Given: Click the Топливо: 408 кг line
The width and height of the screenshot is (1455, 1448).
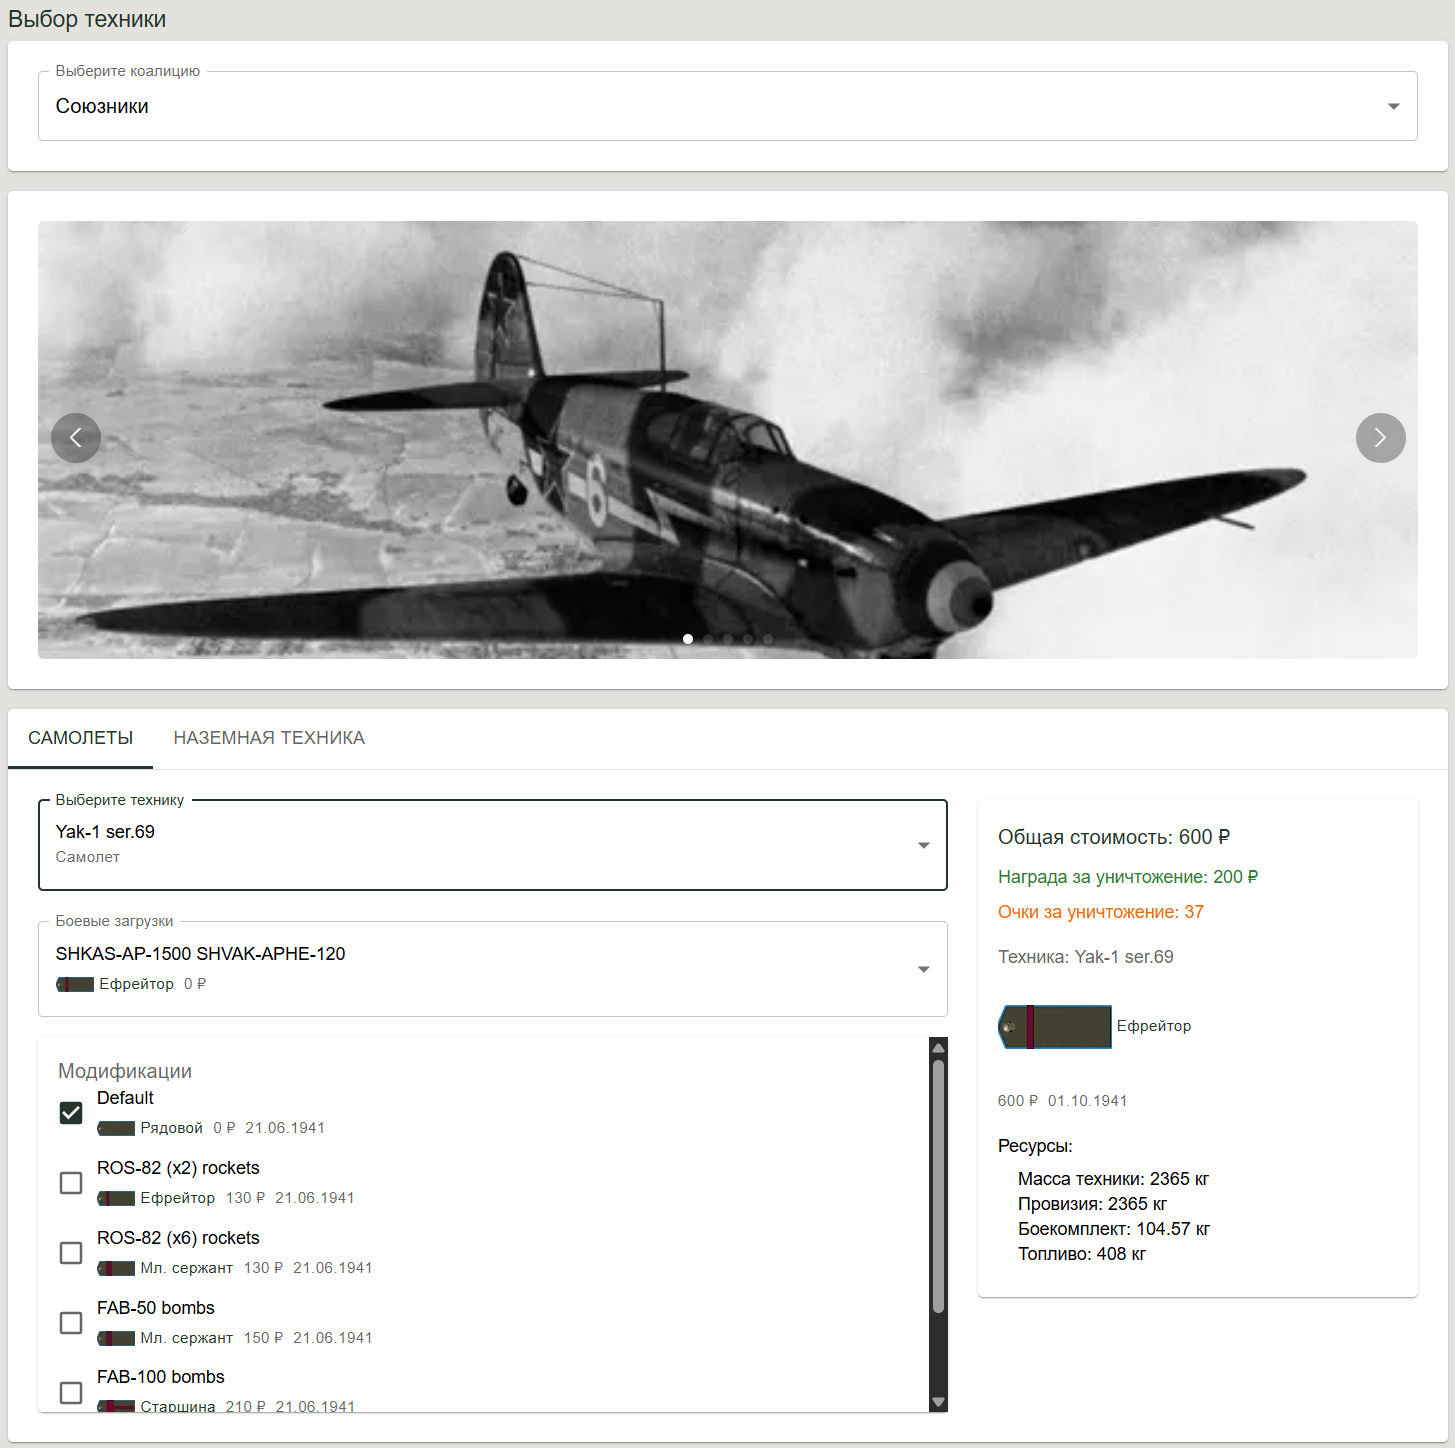Looking at the screenshot, I should [x=1082, y=1254].
